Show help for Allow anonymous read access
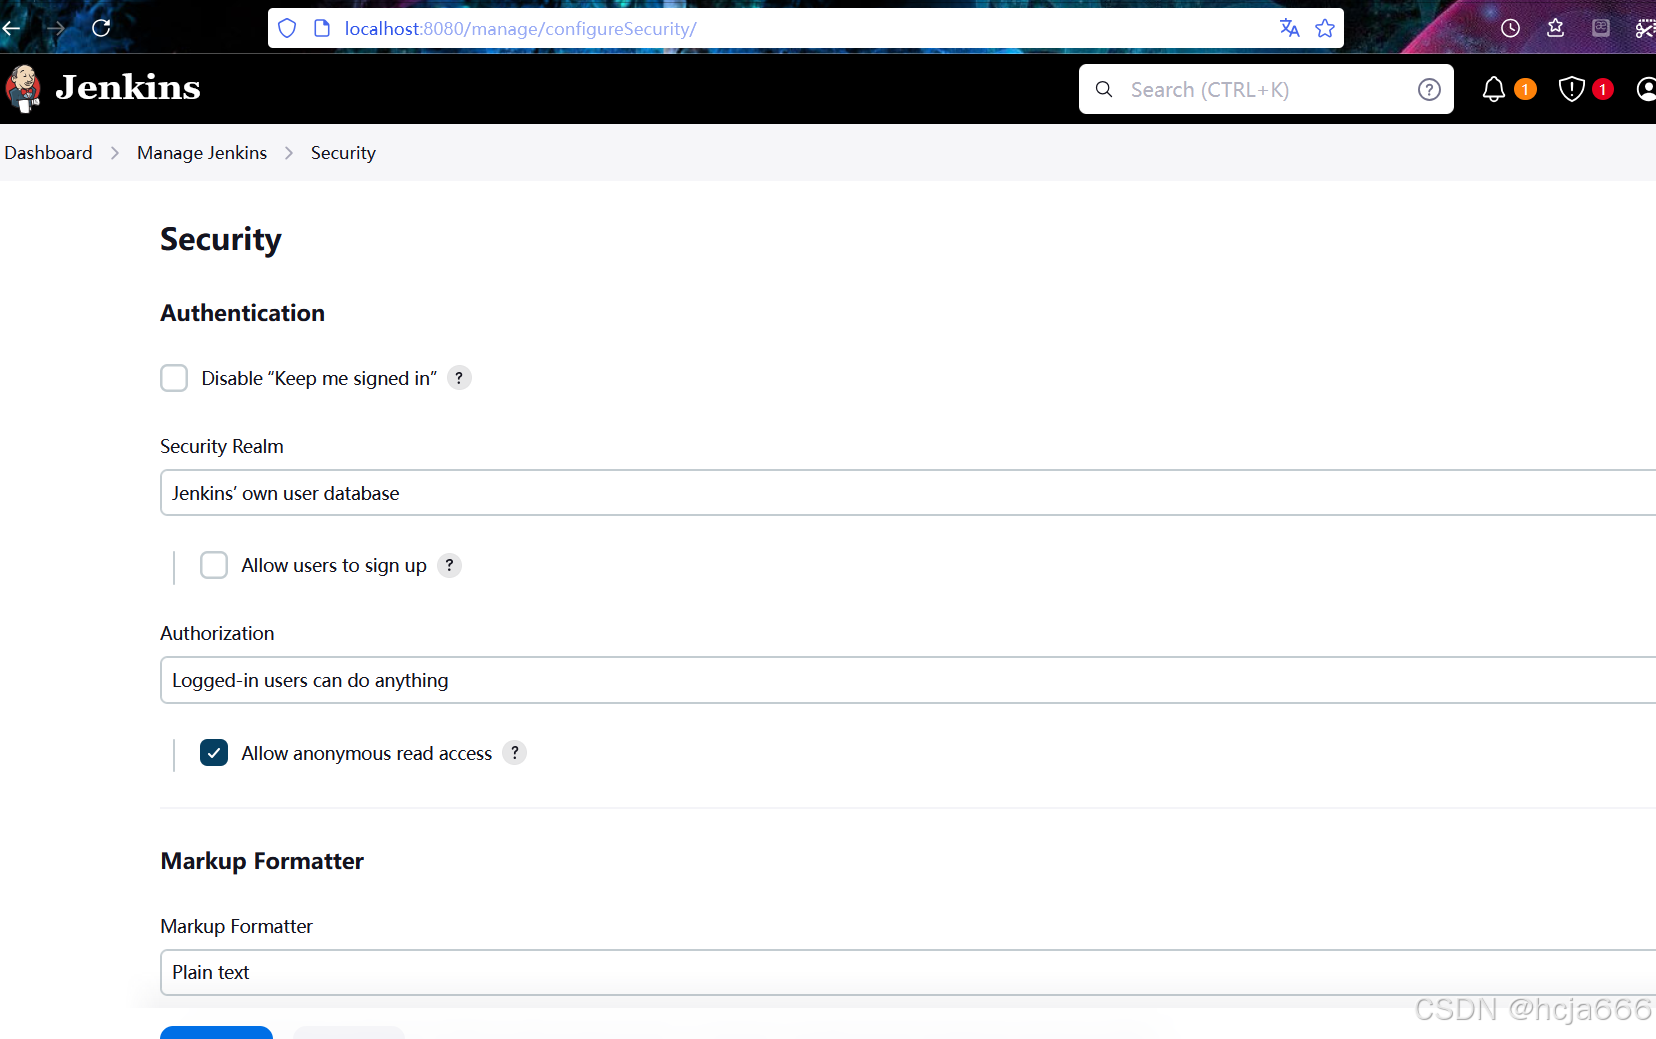 515,753
